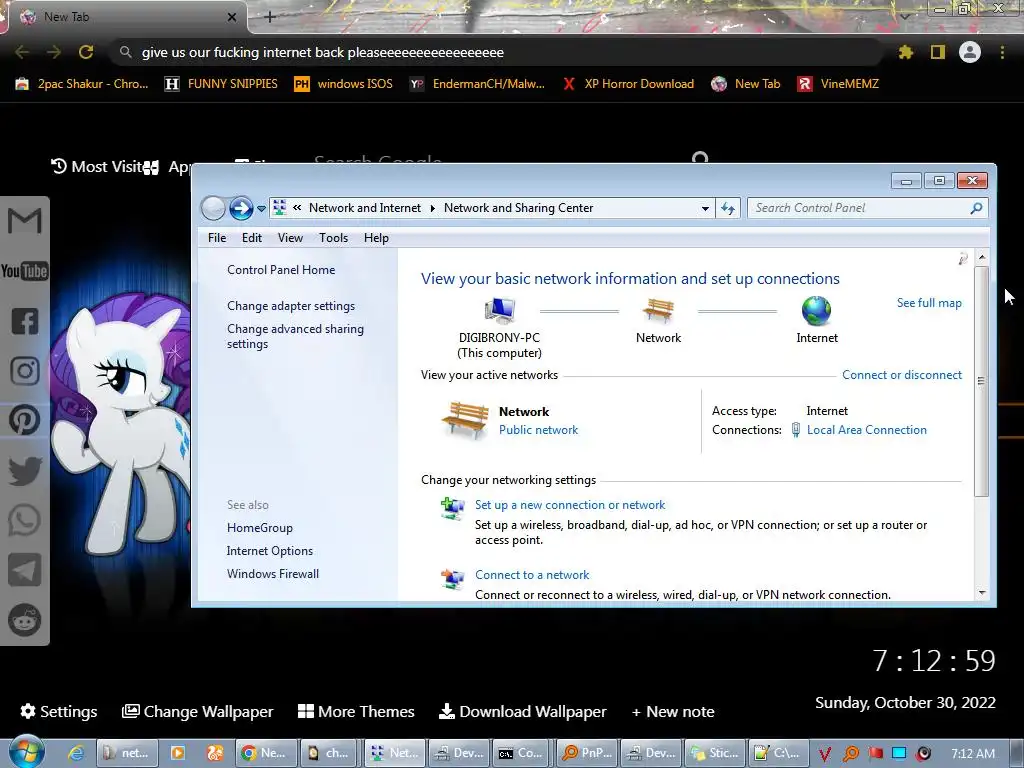Click Control Panel forward navigation arrow
This screenshot has height=768, width=1024.
point(241,208)
